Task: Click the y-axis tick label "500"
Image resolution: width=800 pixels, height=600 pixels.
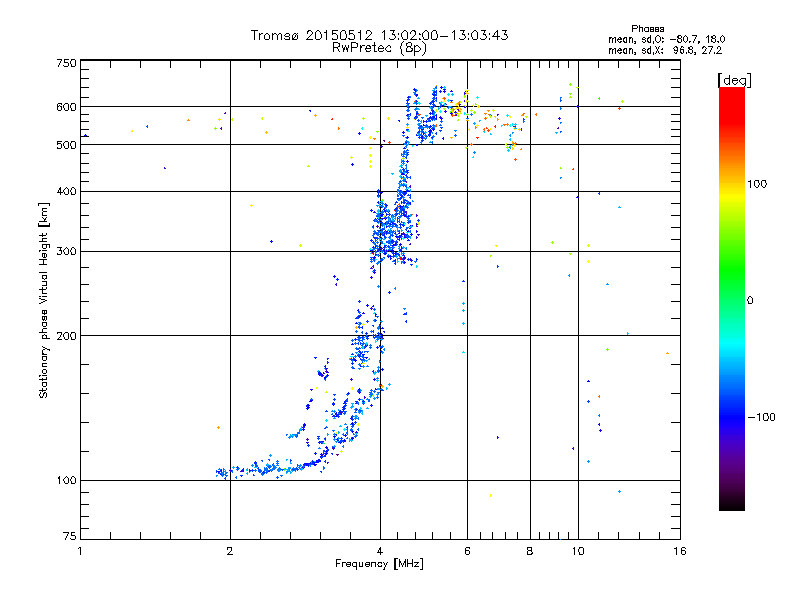Action: click(66, 145)
